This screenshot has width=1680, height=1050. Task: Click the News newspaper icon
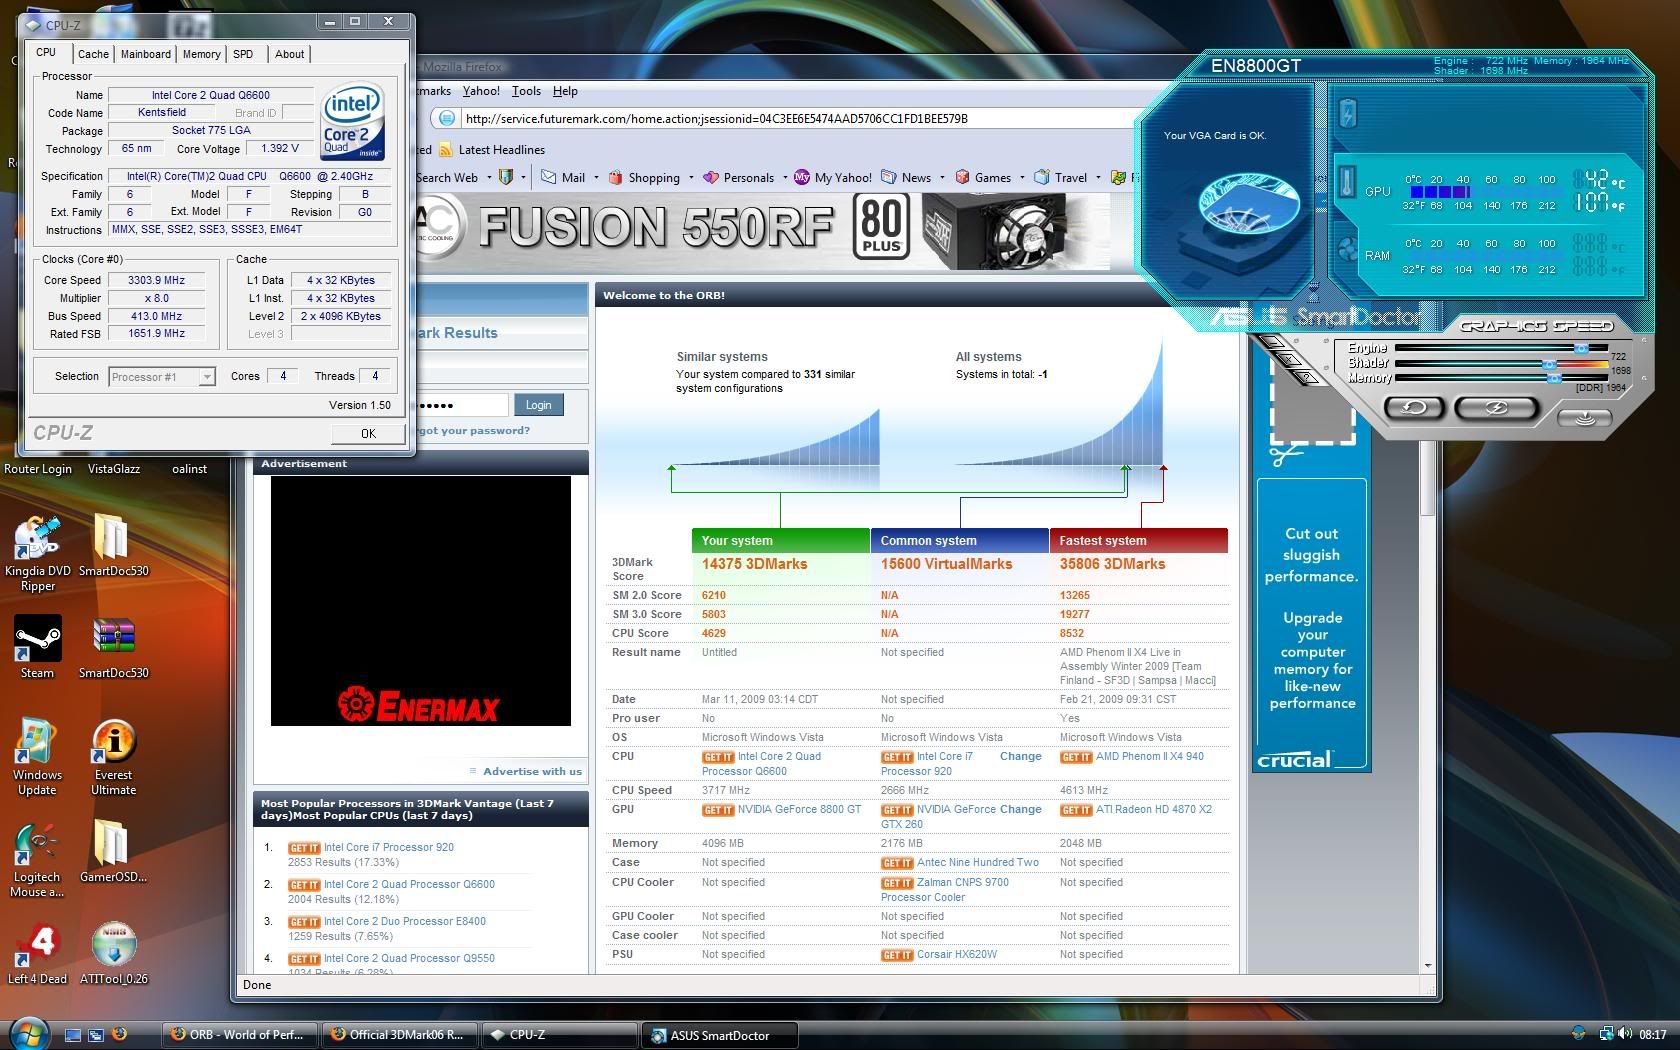[888, 177]
